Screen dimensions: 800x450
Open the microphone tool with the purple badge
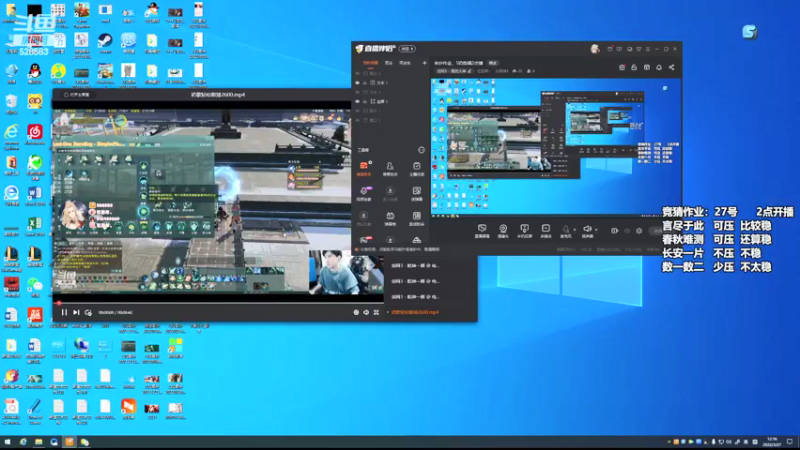tap(364, 193)
